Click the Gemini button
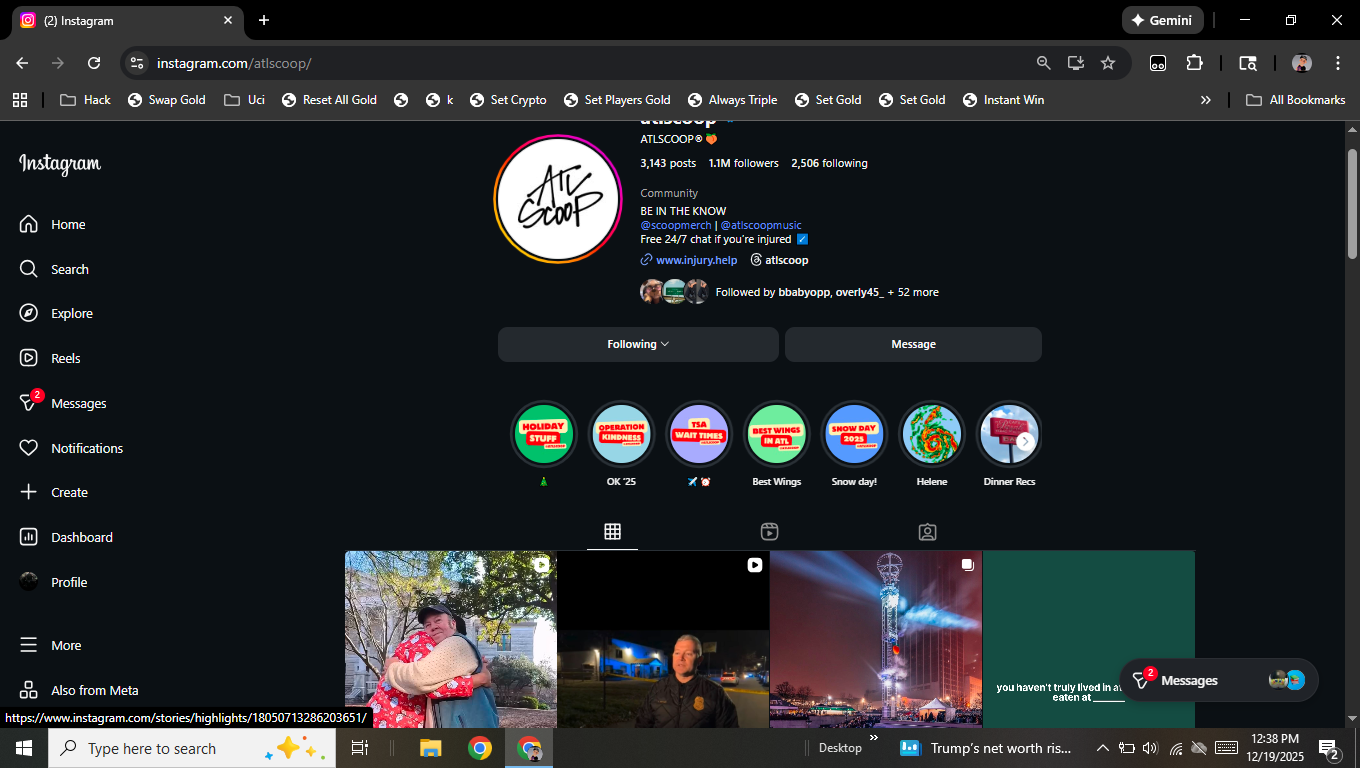Image resolution: width=1360 pixels, height=768 pixels. click(1162, 20)
